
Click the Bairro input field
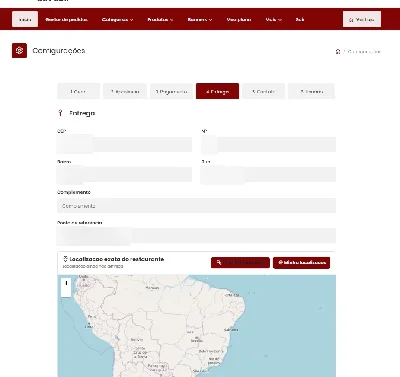[124, 175]
